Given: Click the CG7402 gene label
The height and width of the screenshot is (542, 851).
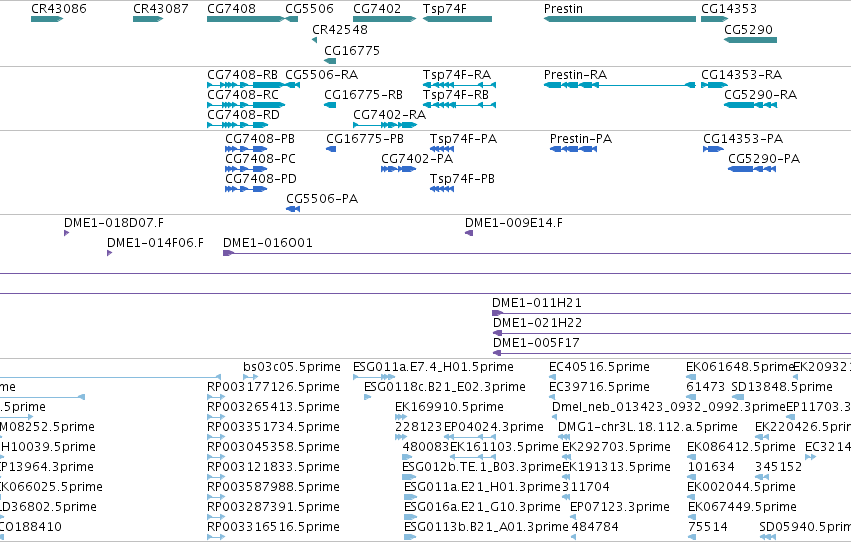Looking at the screenshot, I should click(377, 9).
